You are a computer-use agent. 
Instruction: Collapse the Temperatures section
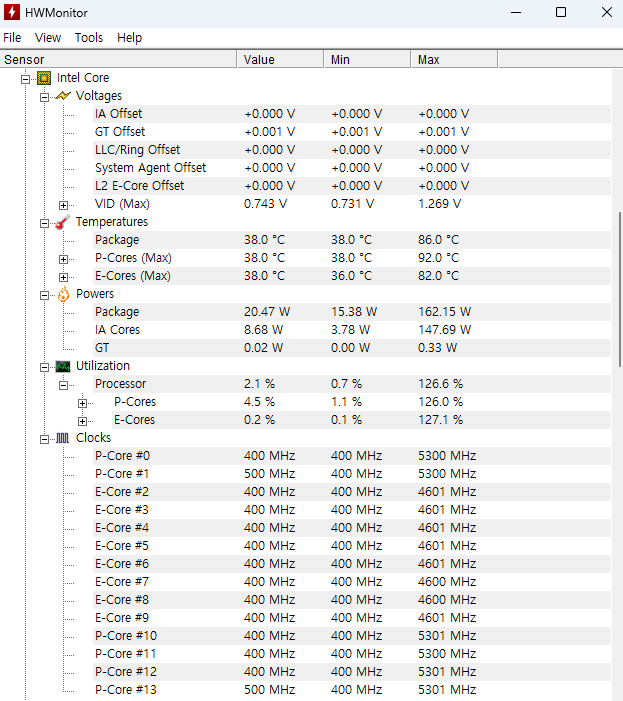point(44,223)
